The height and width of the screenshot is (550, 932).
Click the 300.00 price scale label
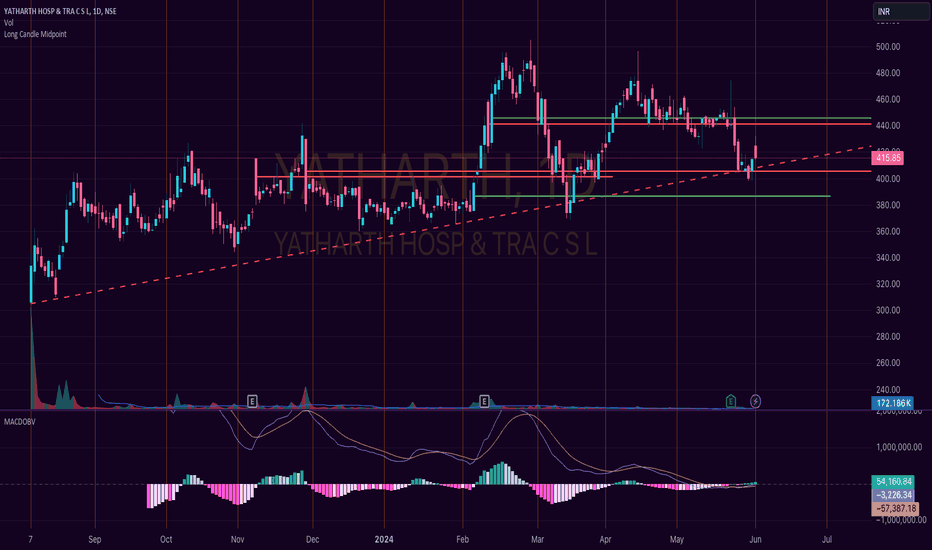point(887,310)
